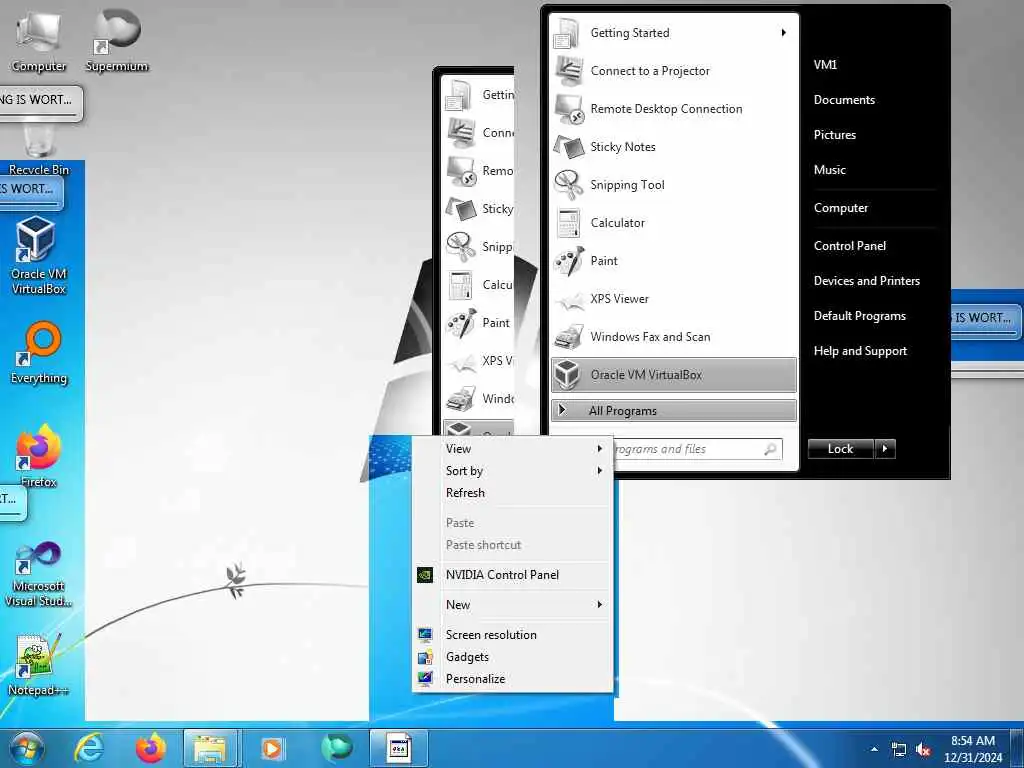Screen dimensions: 1024x768
Task: Open Help and Support
Action: tap(860, 351)
